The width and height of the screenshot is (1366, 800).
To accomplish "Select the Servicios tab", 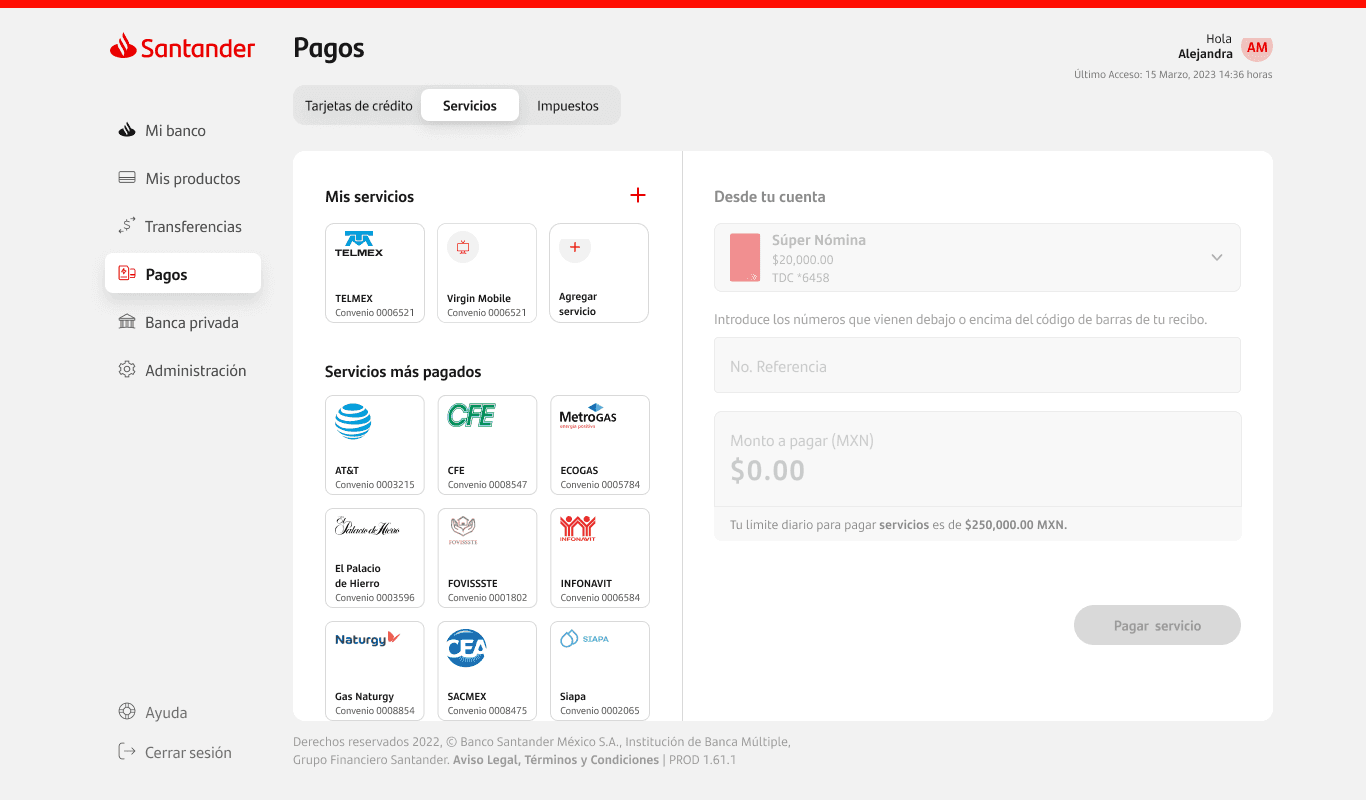I will coord(470,105).
